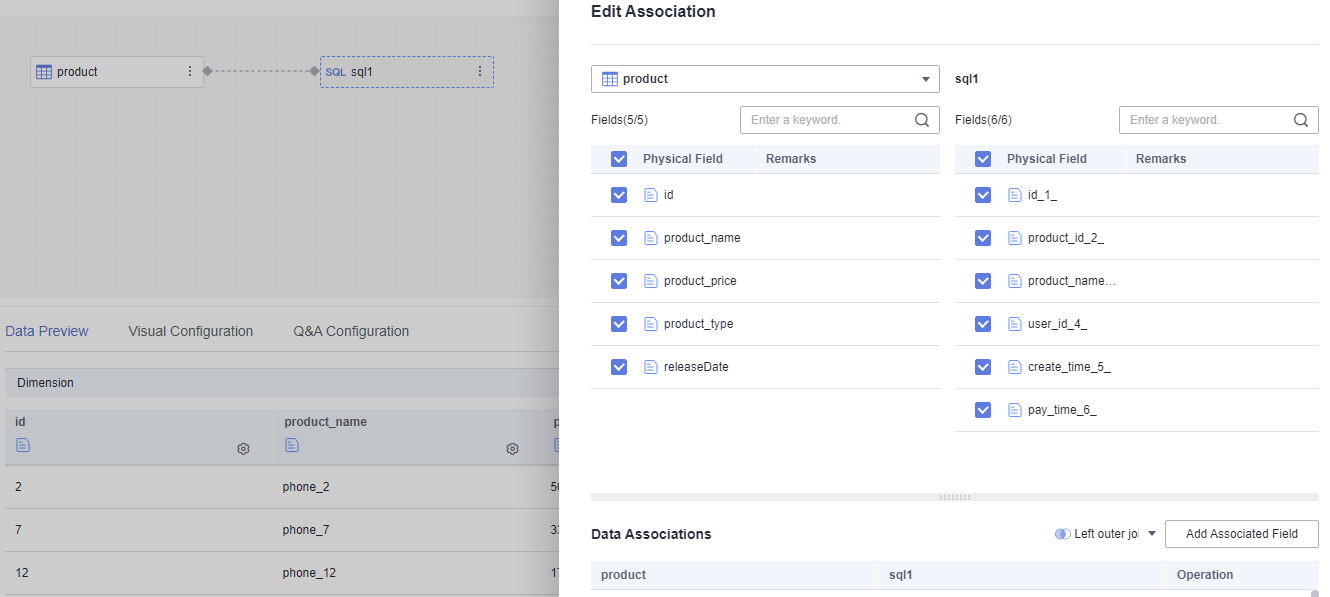
Task: Toggle select-all checkbox for product fields
Action: 619,159
